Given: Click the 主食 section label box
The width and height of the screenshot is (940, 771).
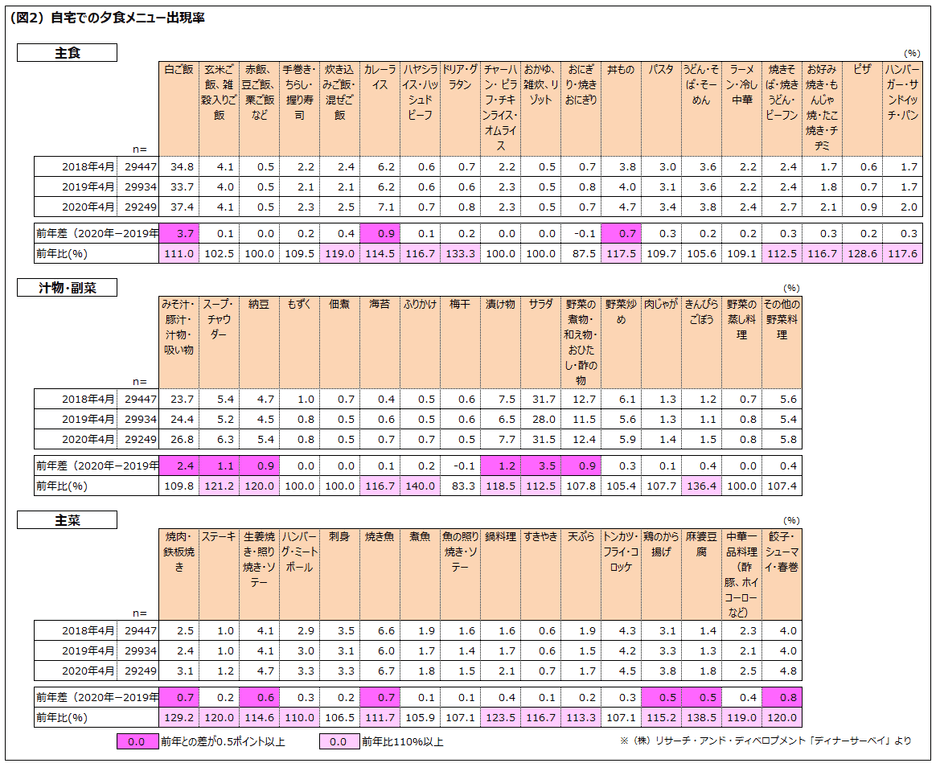Looking at the screenshot, I should click(67, 53).
